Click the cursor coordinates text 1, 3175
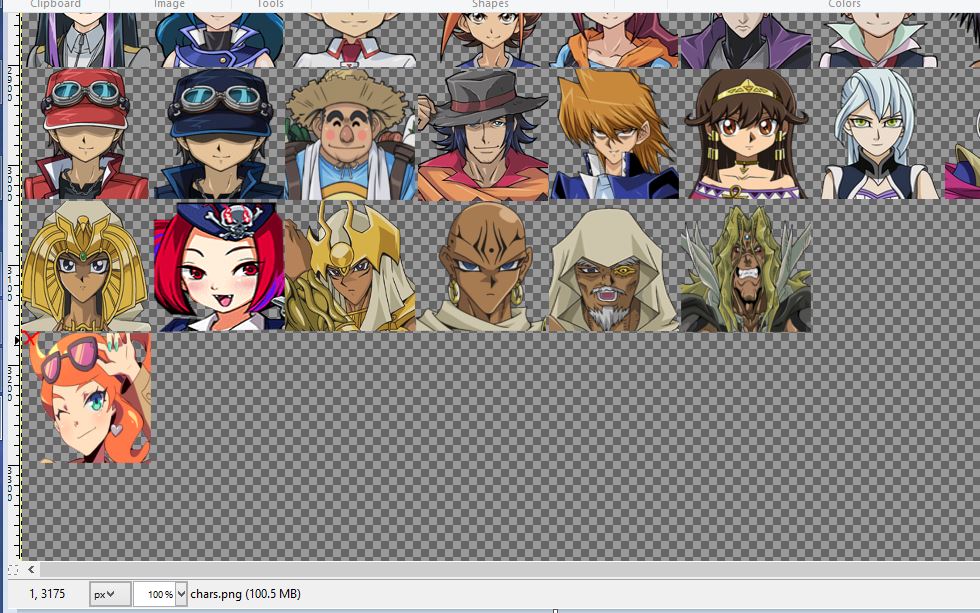The image size is (980, 613). pyautogui.click(x=47, y=594)
